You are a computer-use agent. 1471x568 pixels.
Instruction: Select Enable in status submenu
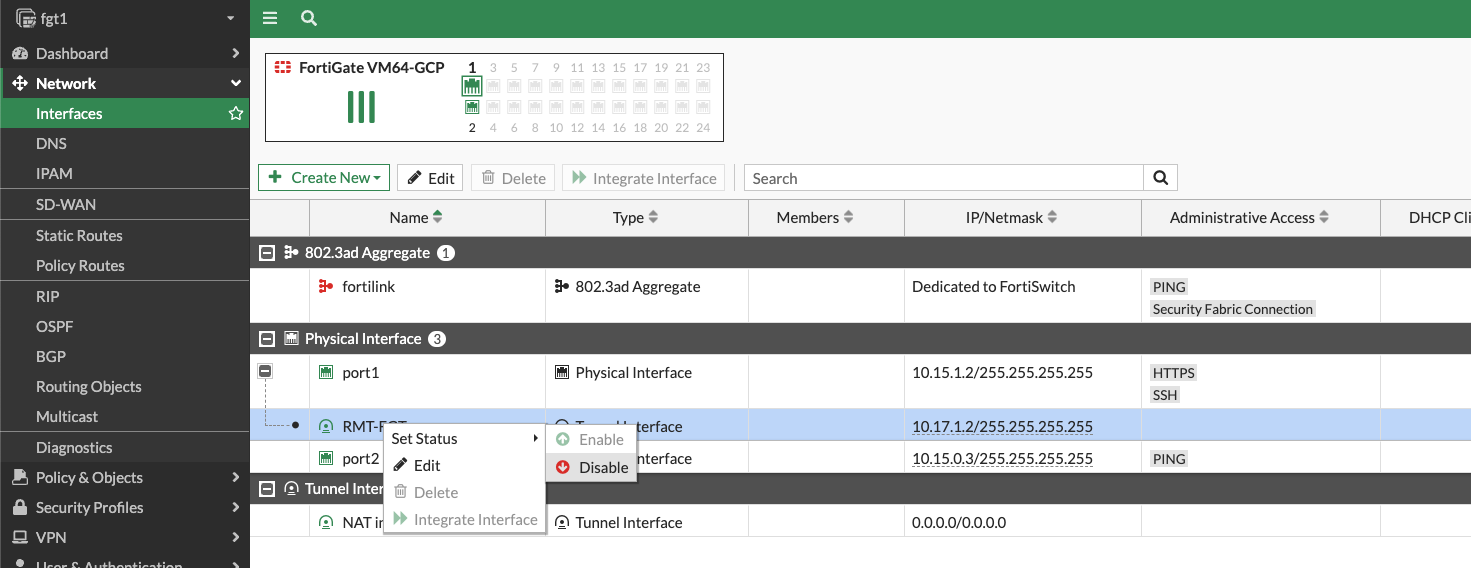click(591, 439)
